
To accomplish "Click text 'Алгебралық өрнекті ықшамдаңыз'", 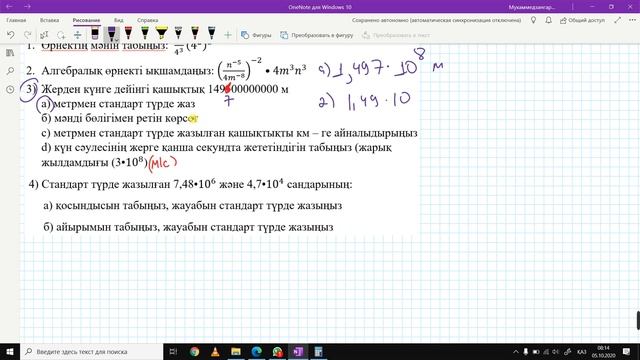I will (x=127, y=71).
